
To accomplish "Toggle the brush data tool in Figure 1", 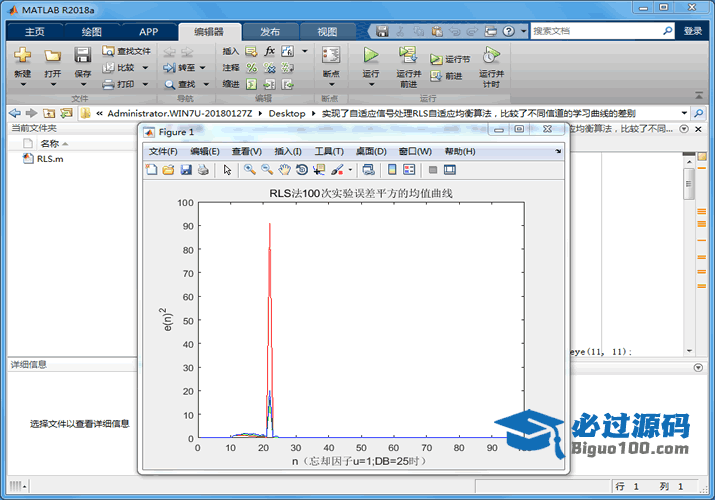I will (x=337, y=170).
